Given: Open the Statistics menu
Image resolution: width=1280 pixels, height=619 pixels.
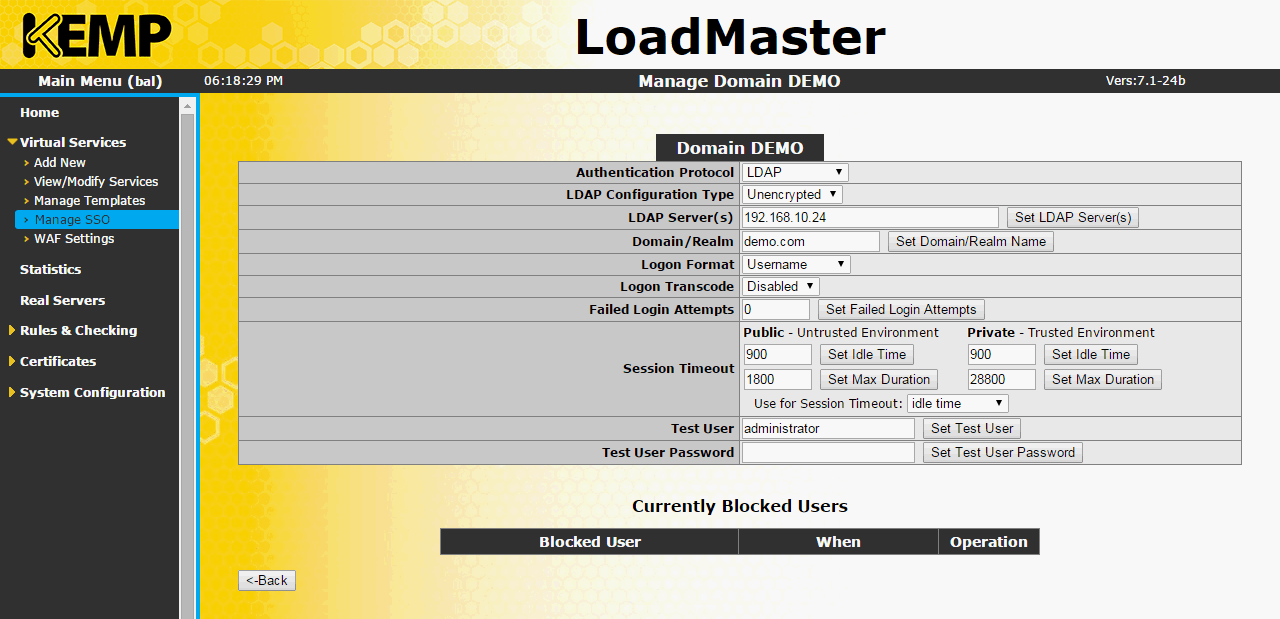Looking at the screenshot, I should pos(50,269).
